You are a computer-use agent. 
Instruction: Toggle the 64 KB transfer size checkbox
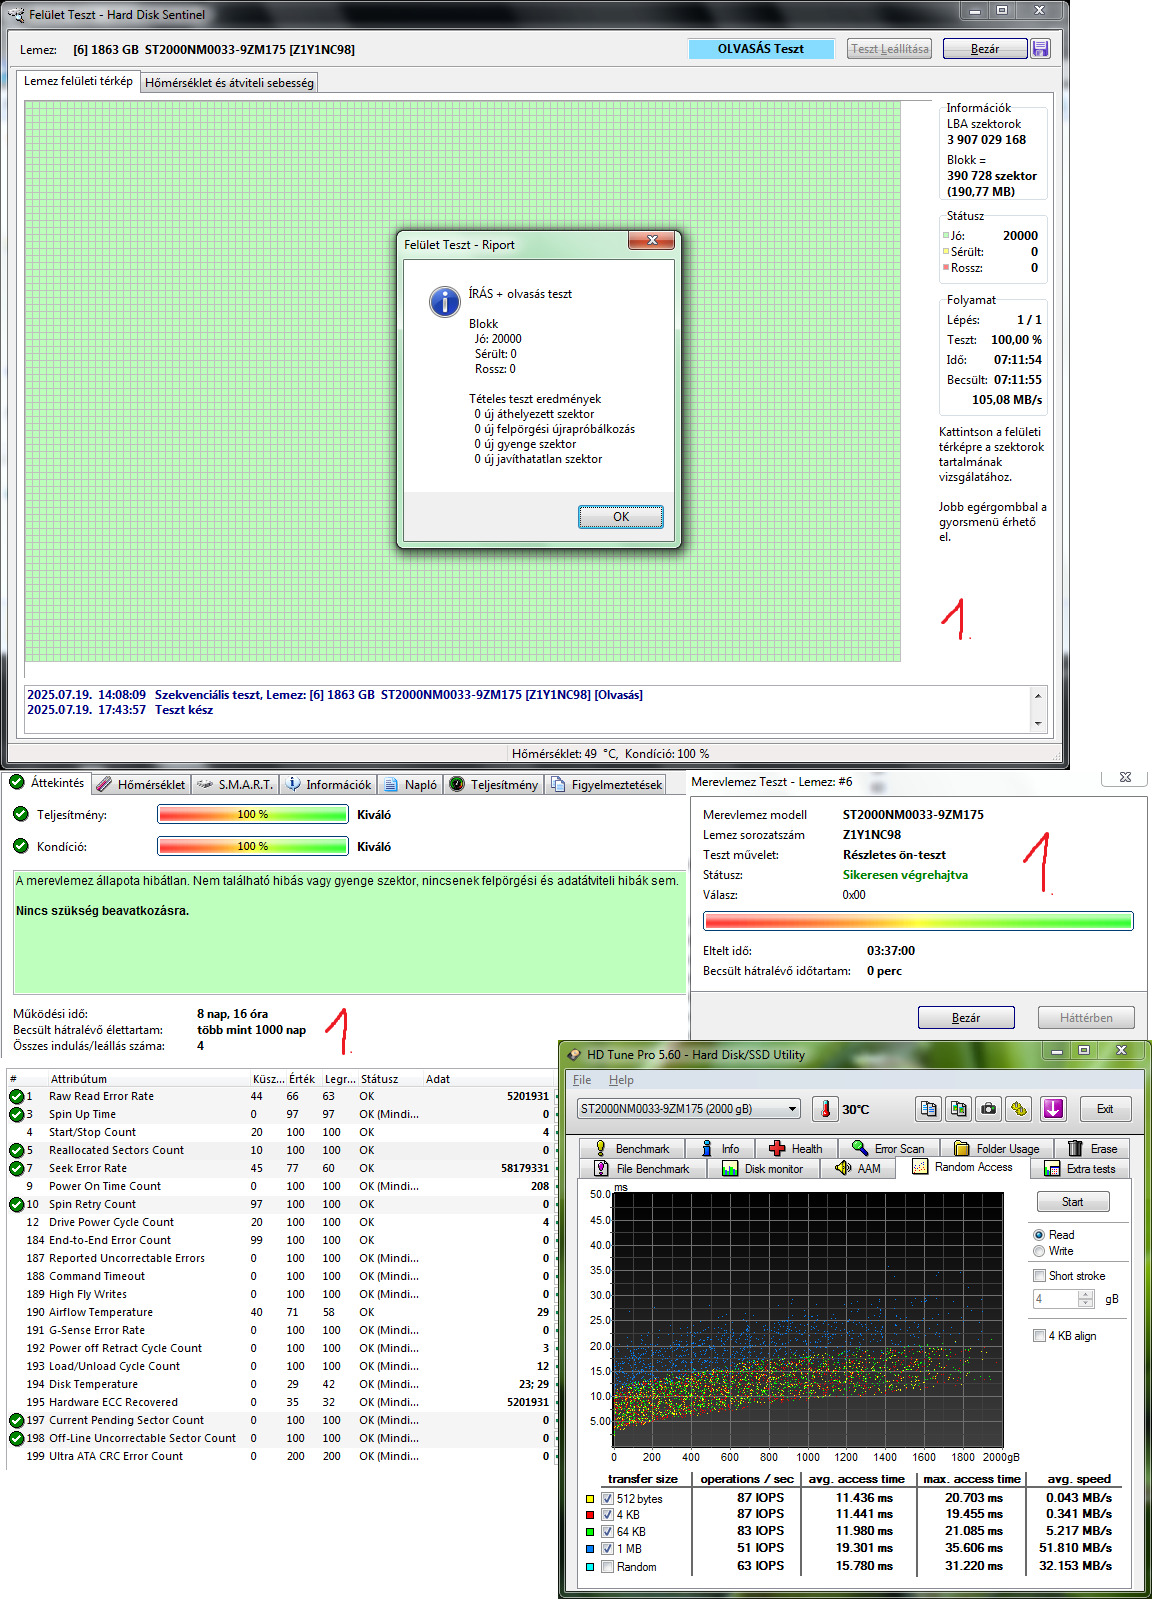607,1532
